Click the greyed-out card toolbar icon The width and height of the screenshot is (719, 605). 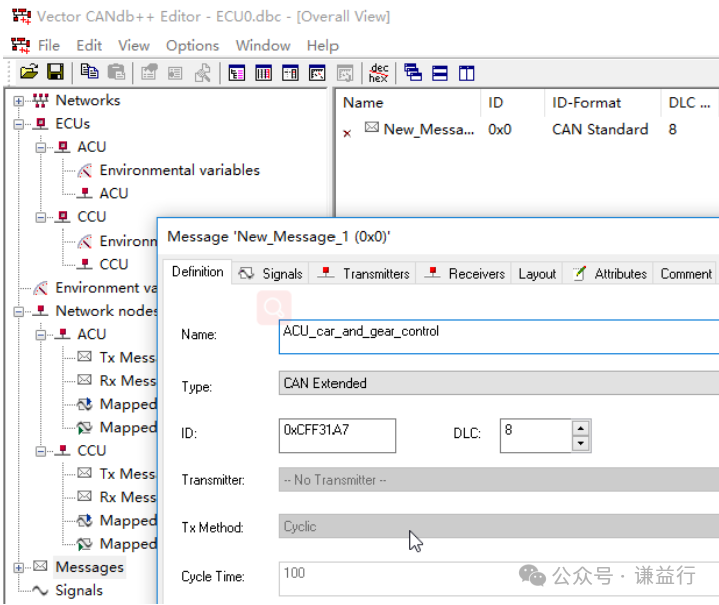[175, 73]
